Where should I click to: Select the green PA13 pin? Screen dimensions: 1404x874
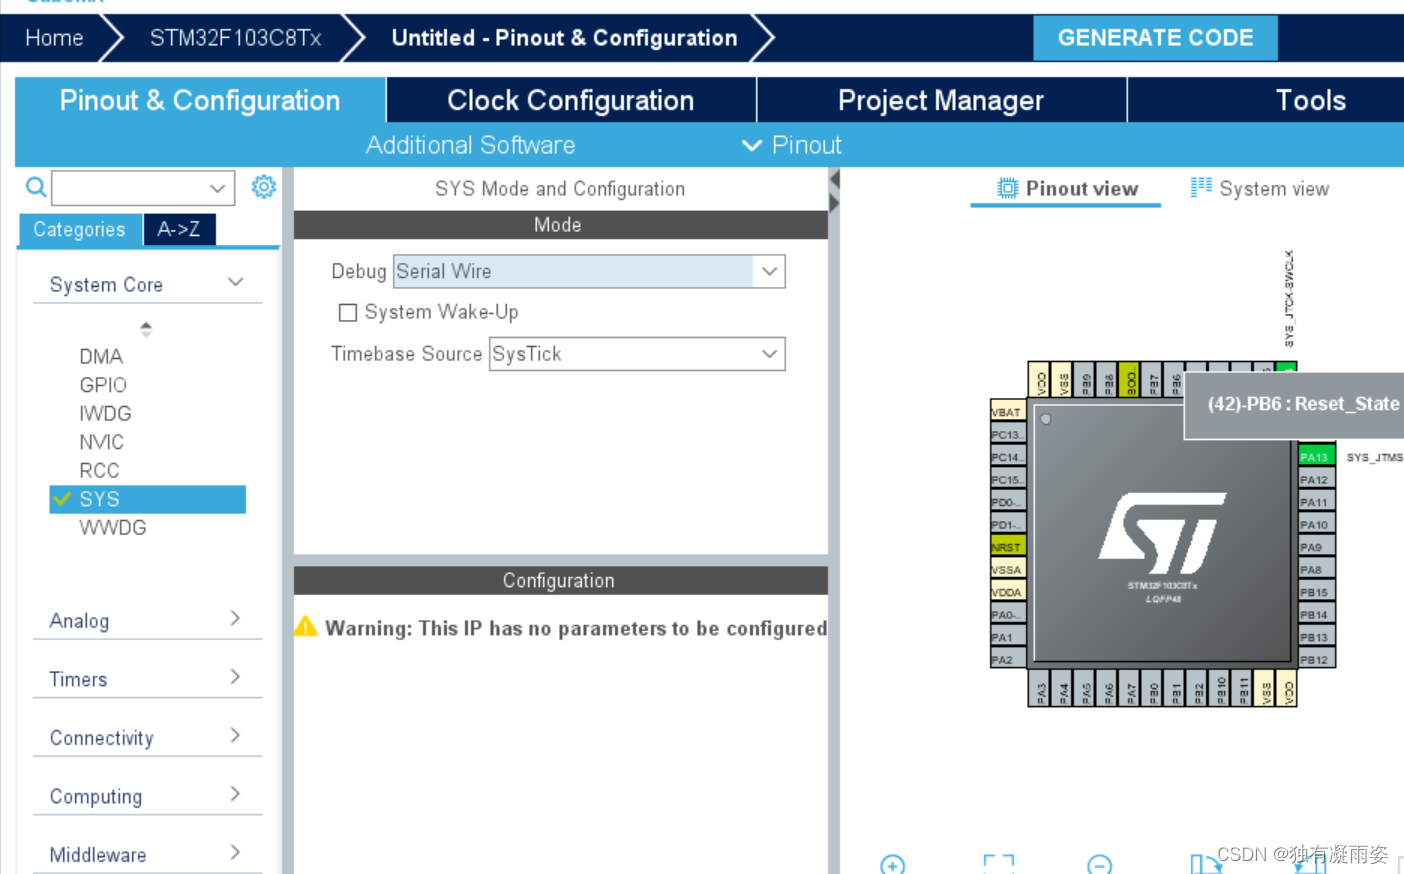click(1317, 457)
